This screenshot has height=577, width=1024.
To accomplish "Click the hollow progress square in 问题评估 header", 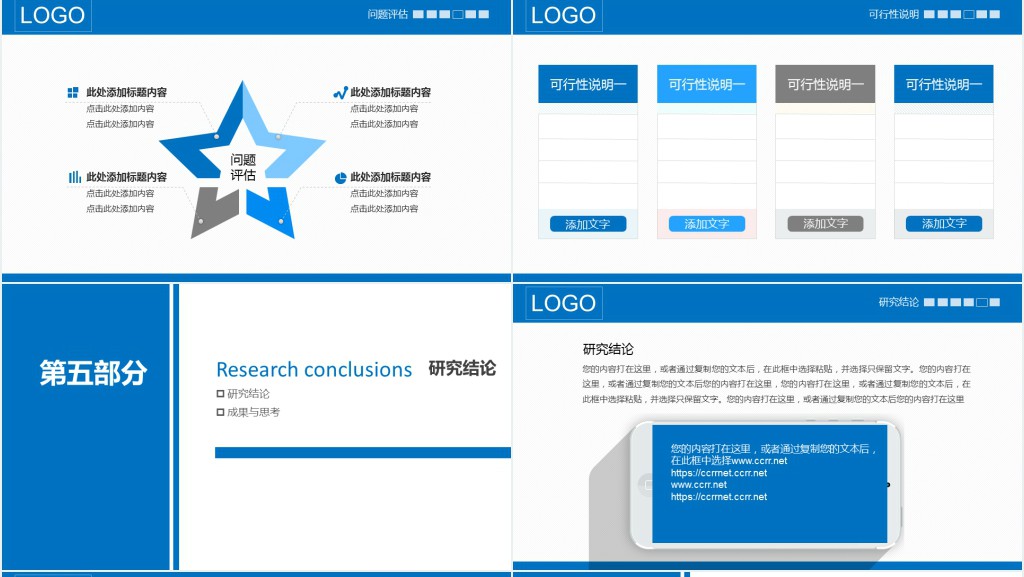I will point(458,15).
